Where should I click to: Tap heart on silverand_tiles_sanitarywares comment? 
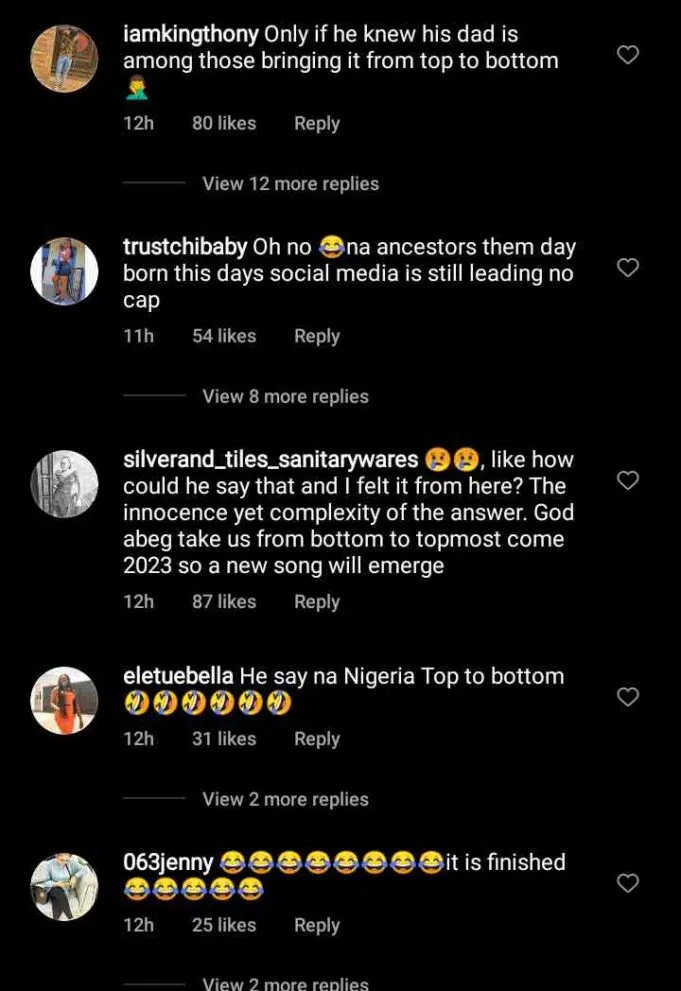(x=627, y=481)
